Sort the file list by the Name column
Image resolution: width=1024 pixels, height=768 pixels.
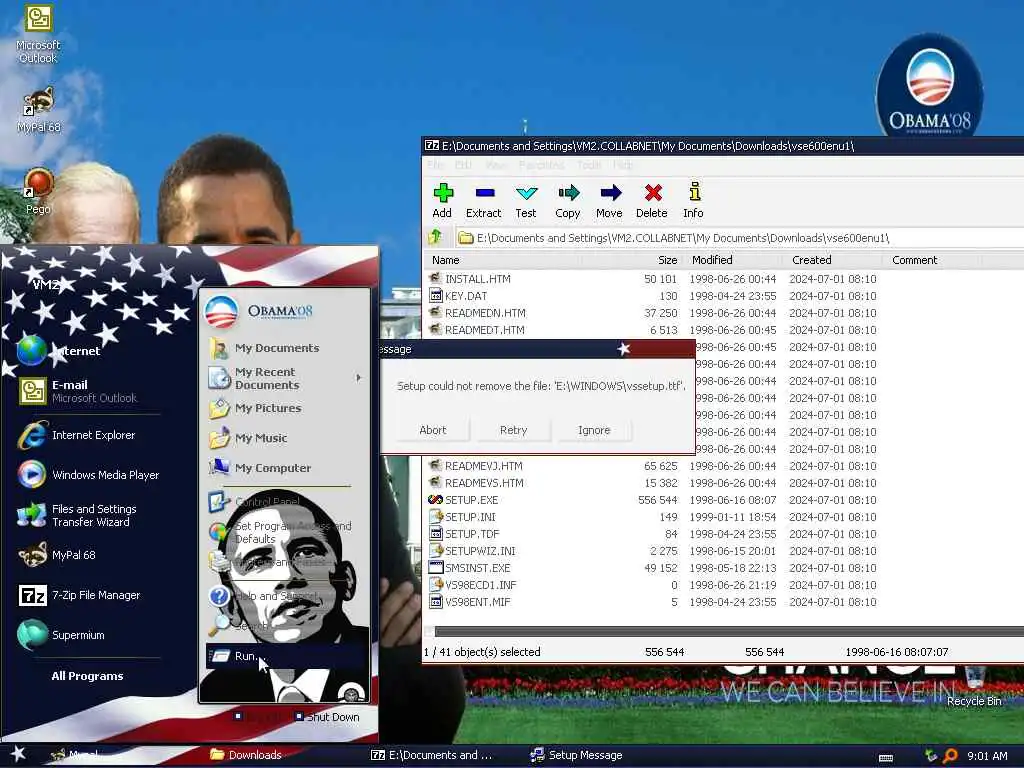(503, 260)
